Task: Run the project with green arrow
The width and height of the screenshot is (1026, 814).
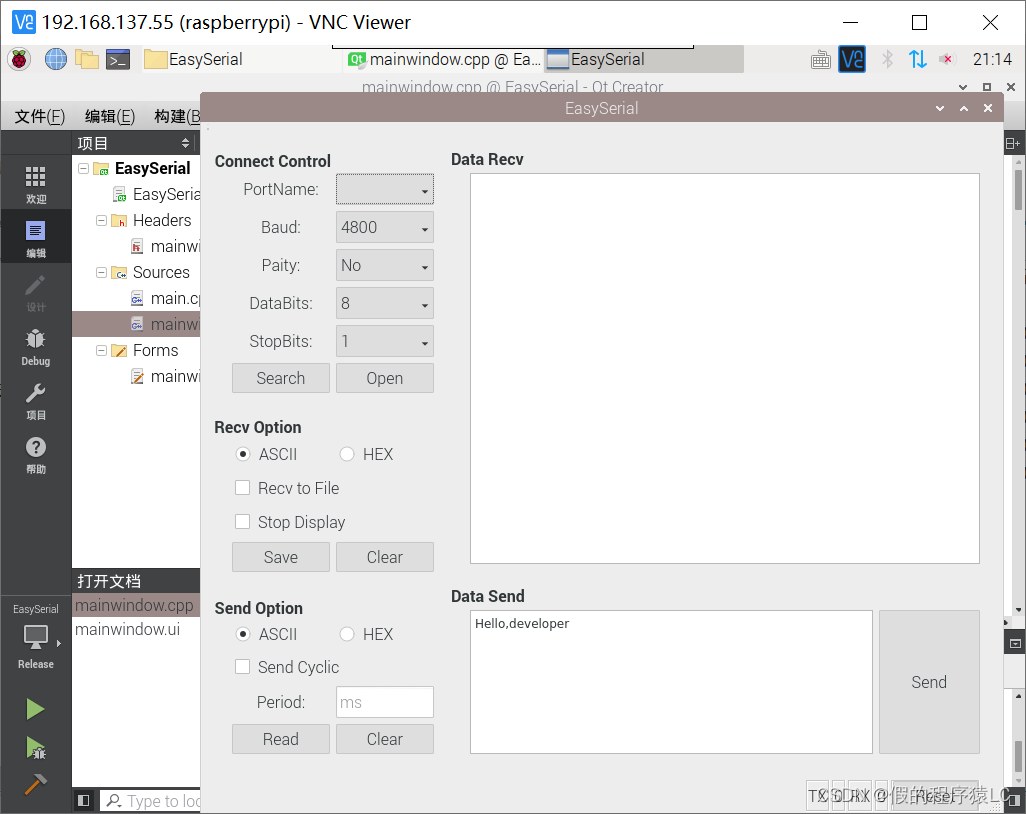Action: (x=35, y=709)
